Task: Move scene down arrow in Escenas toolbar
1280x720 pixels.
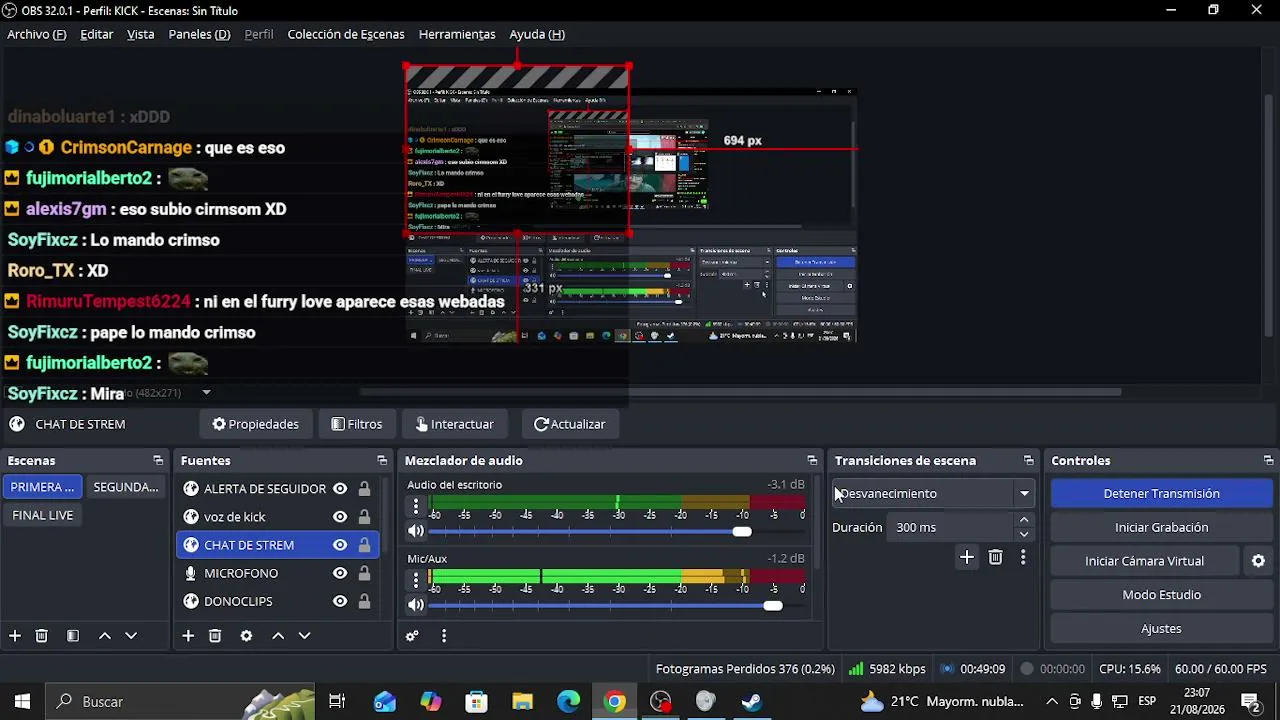Action: click(x=131, y=636)
